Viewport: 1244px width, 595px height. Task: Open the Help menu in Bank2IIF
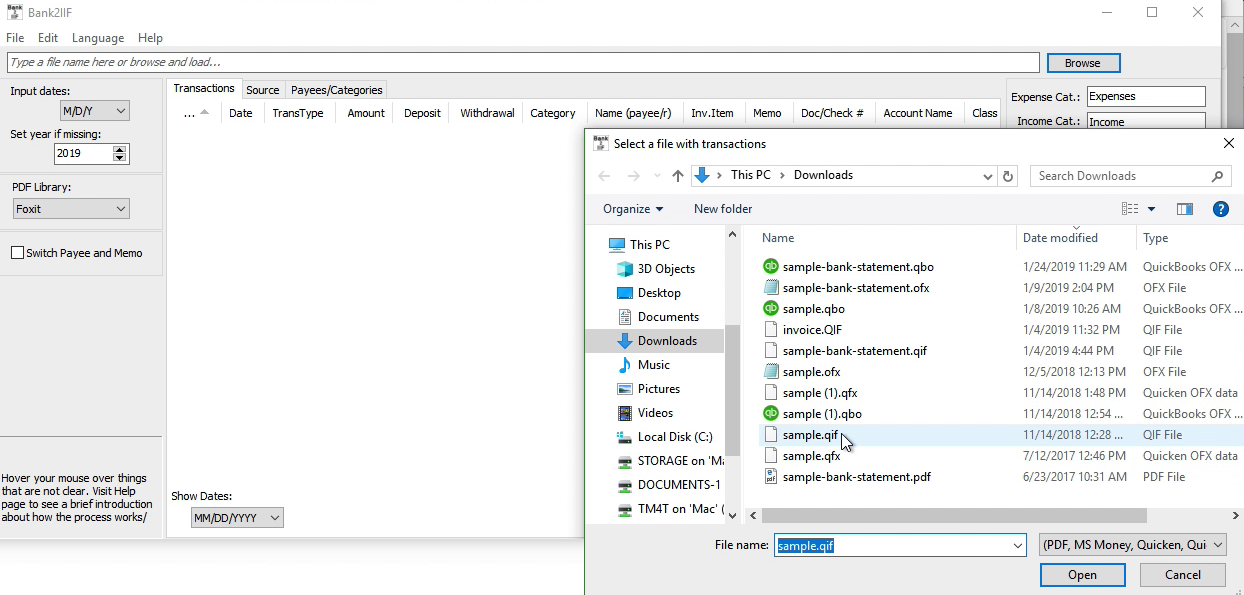150,38
